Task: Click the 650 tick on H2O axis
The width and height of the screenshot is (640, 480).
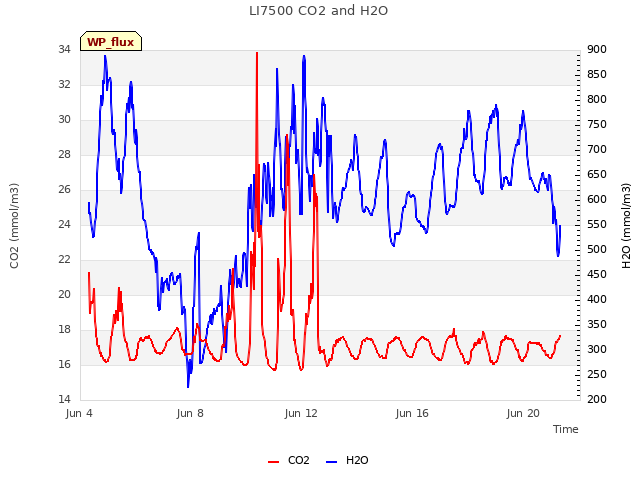Action: (597, 175)
